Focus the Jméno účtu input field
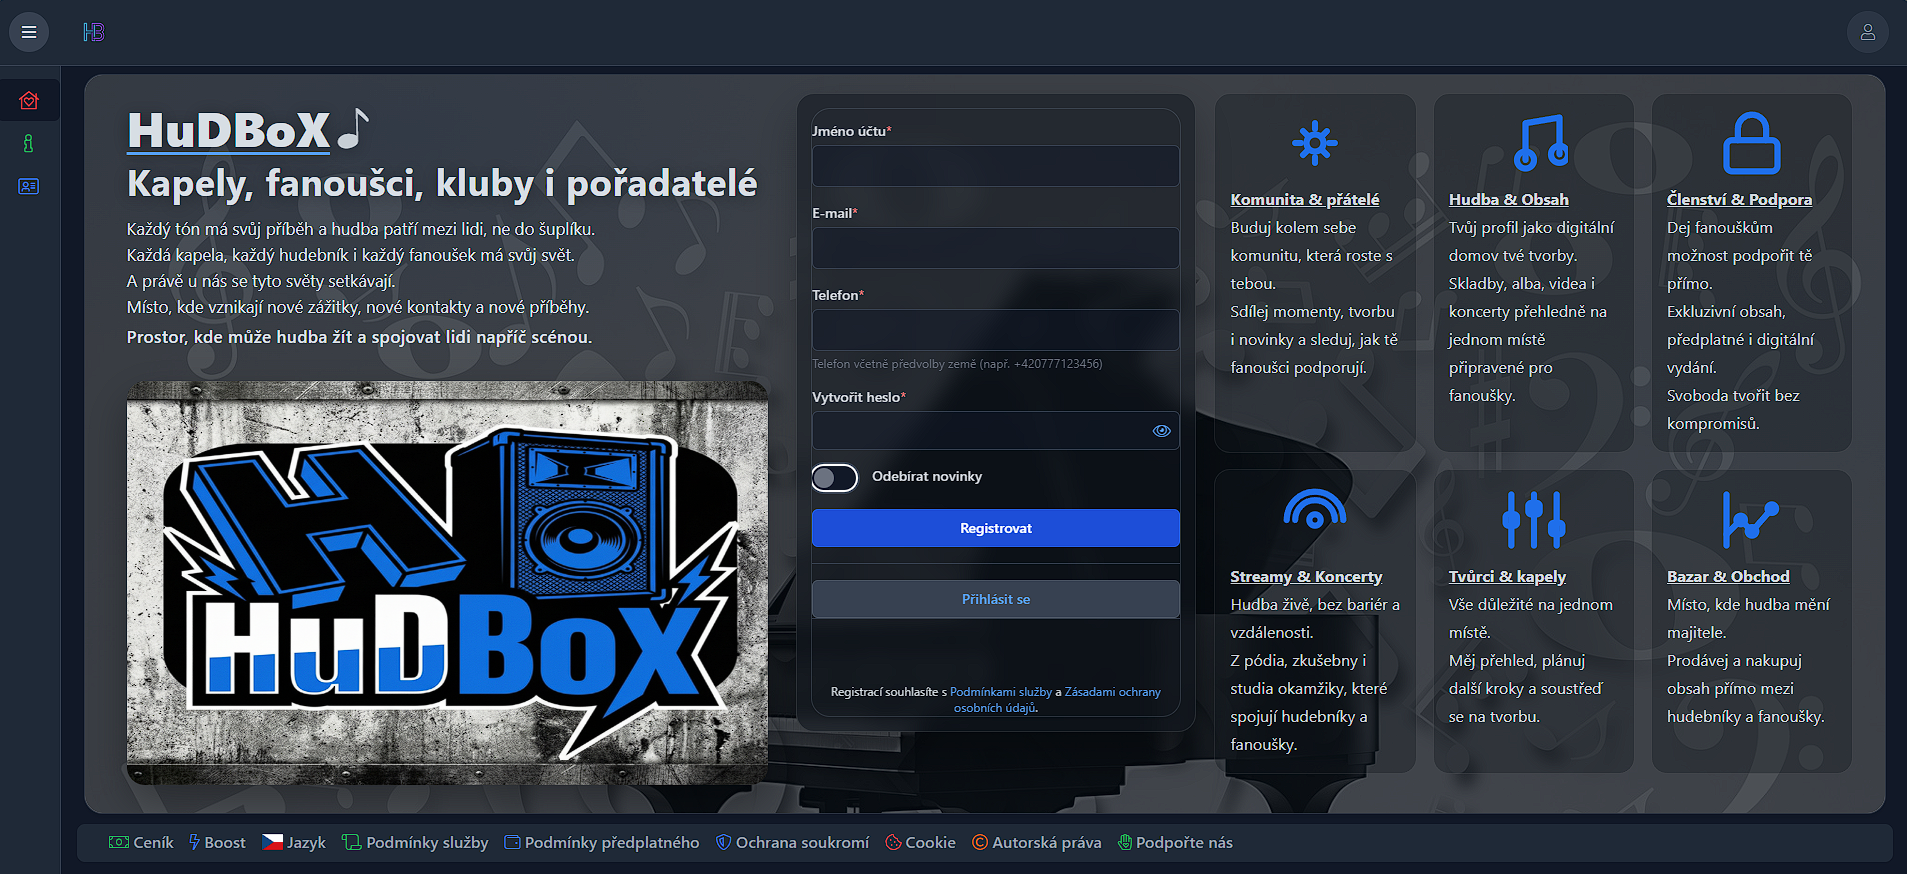 pos(996,166)
